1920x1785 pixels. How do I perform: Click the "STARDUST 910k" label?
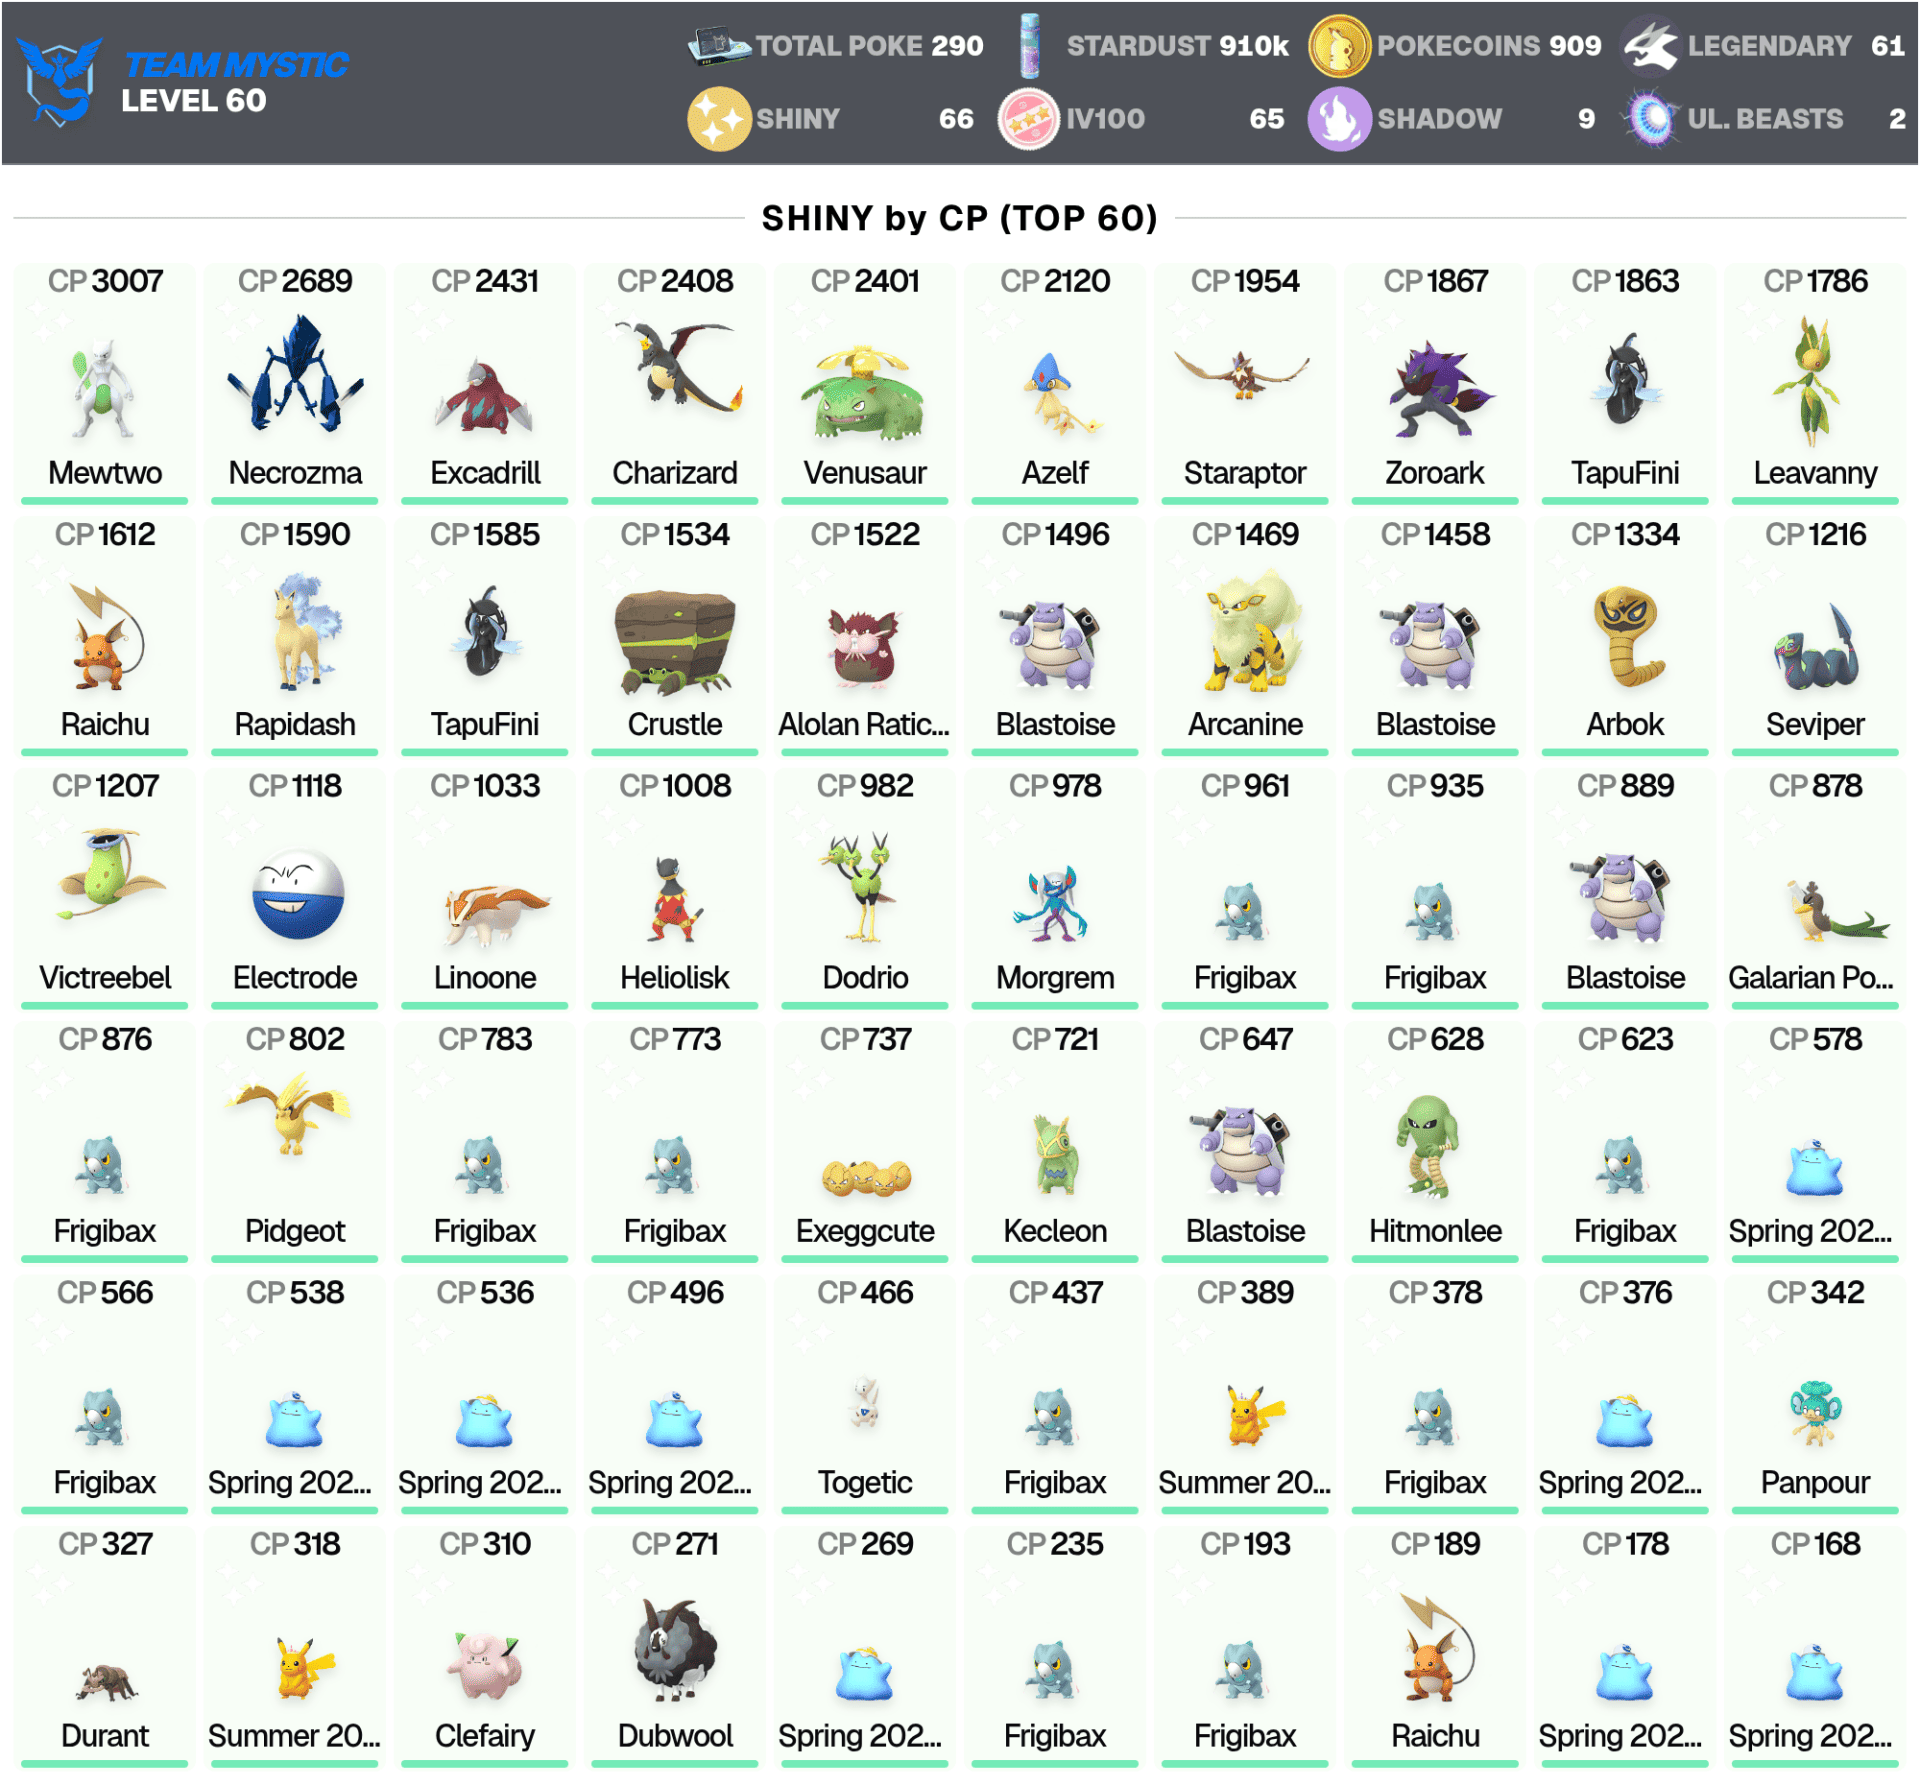pos(1178,46)
